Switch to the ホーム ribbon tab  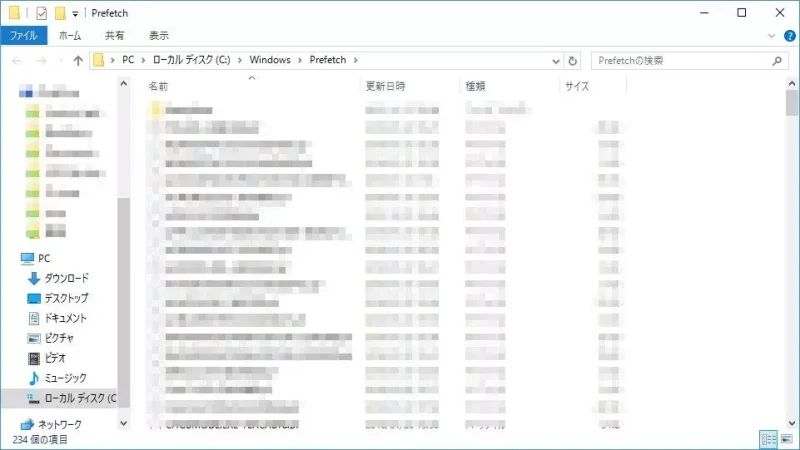click(70, 36)
